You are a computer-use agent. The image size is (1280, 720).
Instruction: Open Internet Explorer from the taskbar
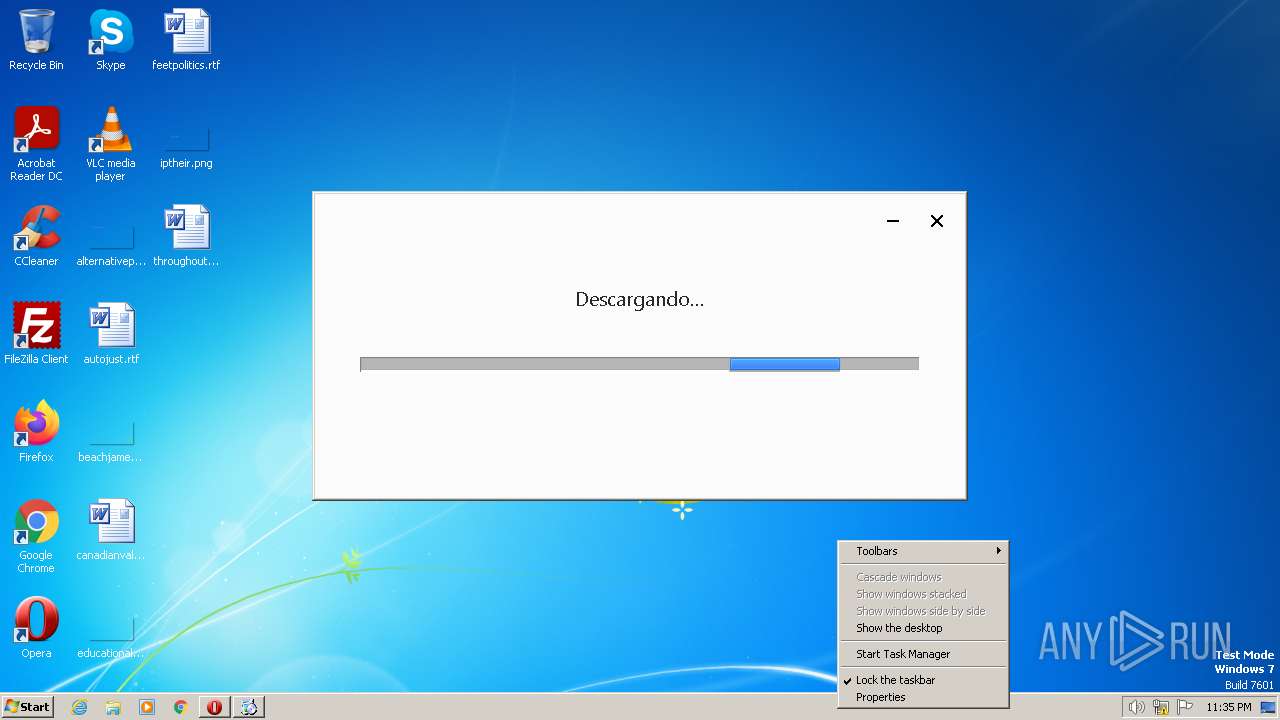[79, 707]
